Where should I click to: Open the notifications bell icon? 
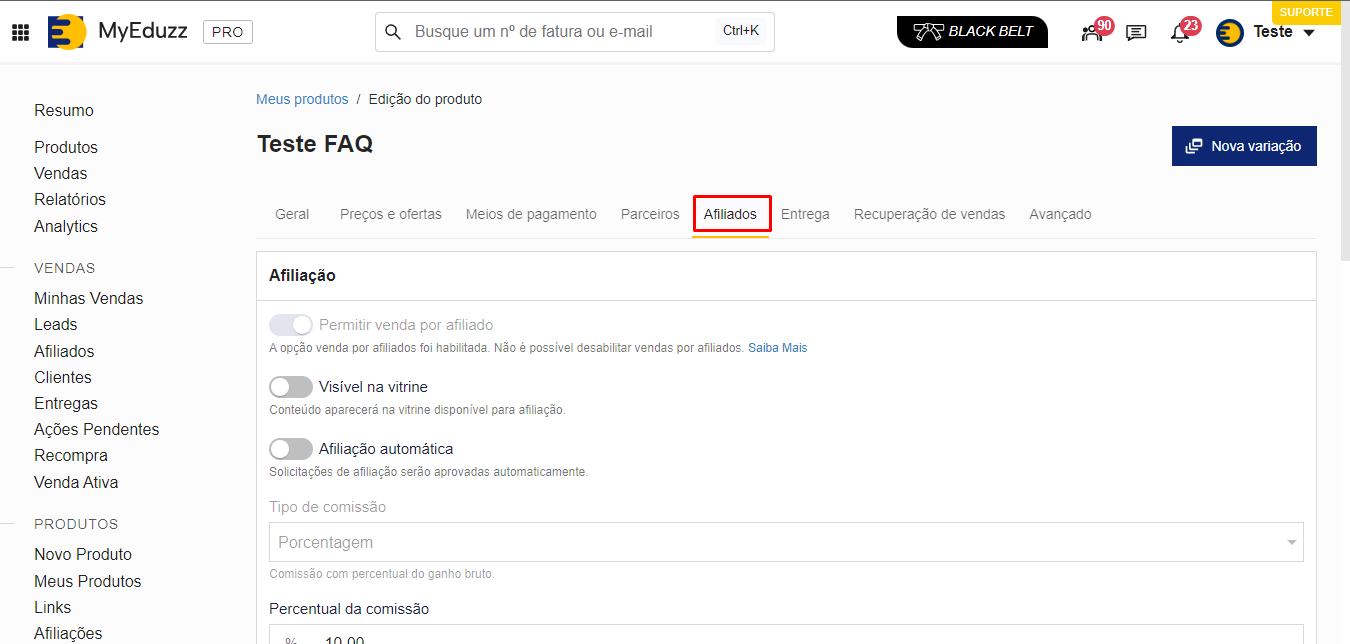click(1180, 33)
